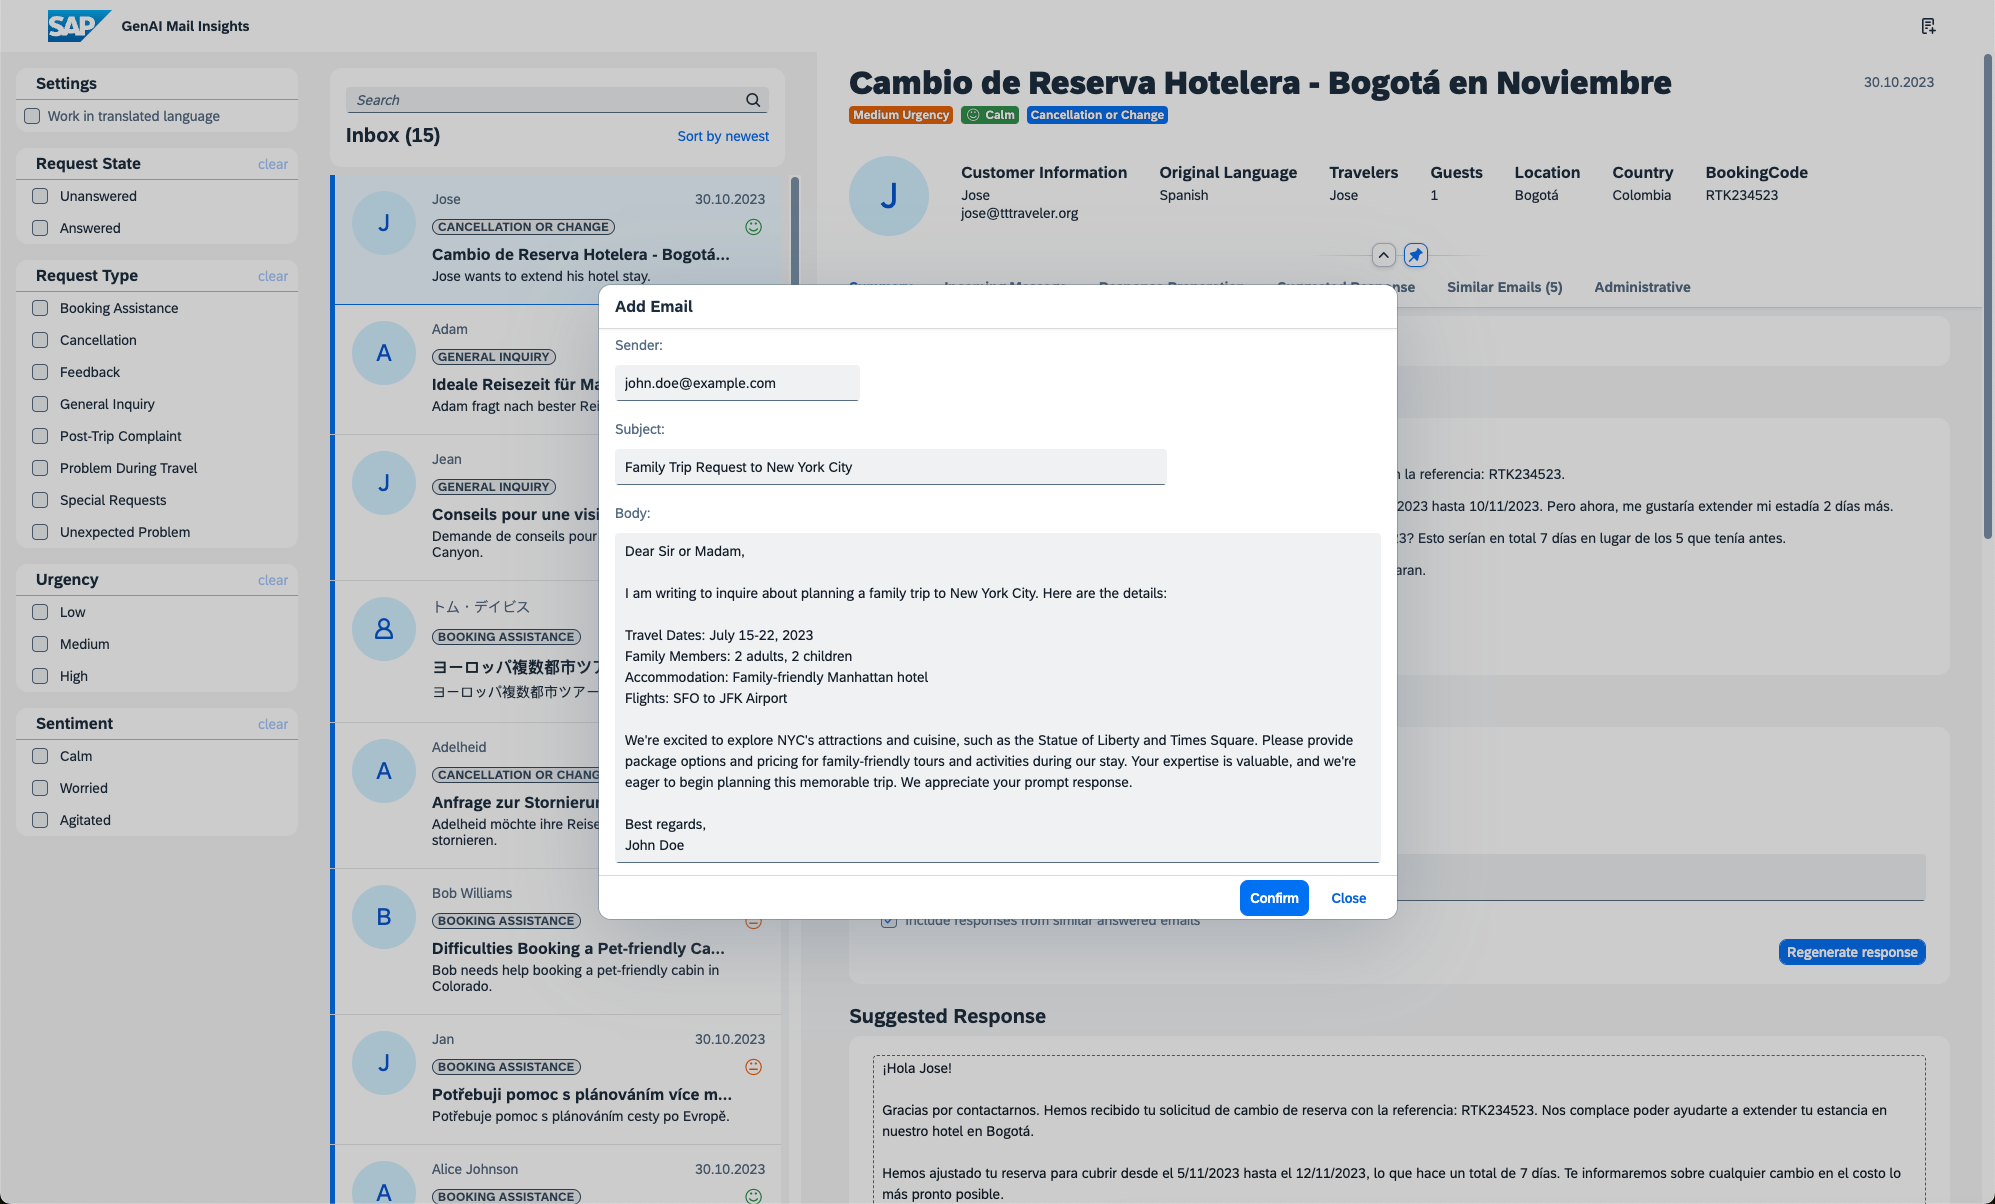The width and height of the screenshot is (1995, 1204).
Task: Click the large J avatar in customer header
Action: click(888, 196)
